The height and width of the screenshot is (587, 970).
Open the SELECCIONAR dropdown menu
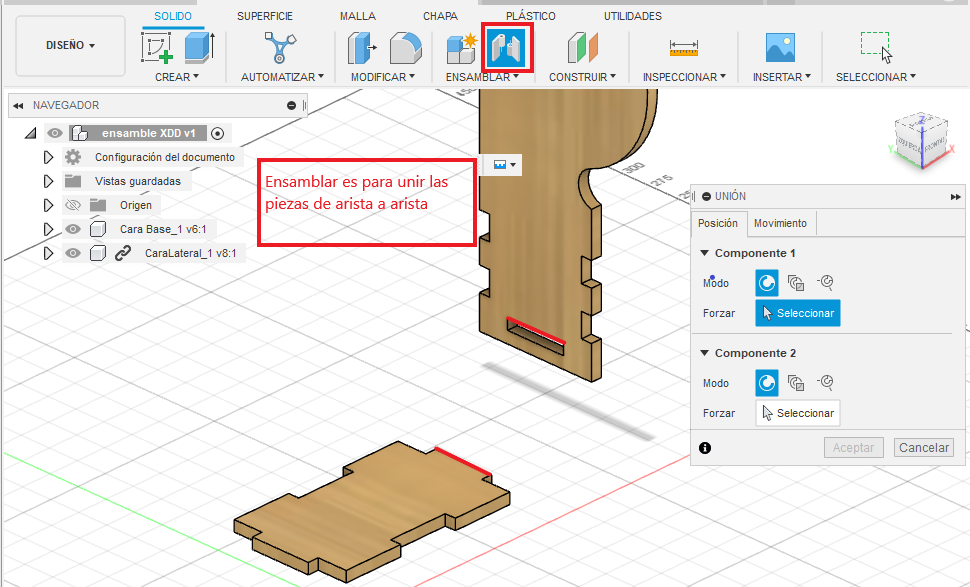[875, 77]
